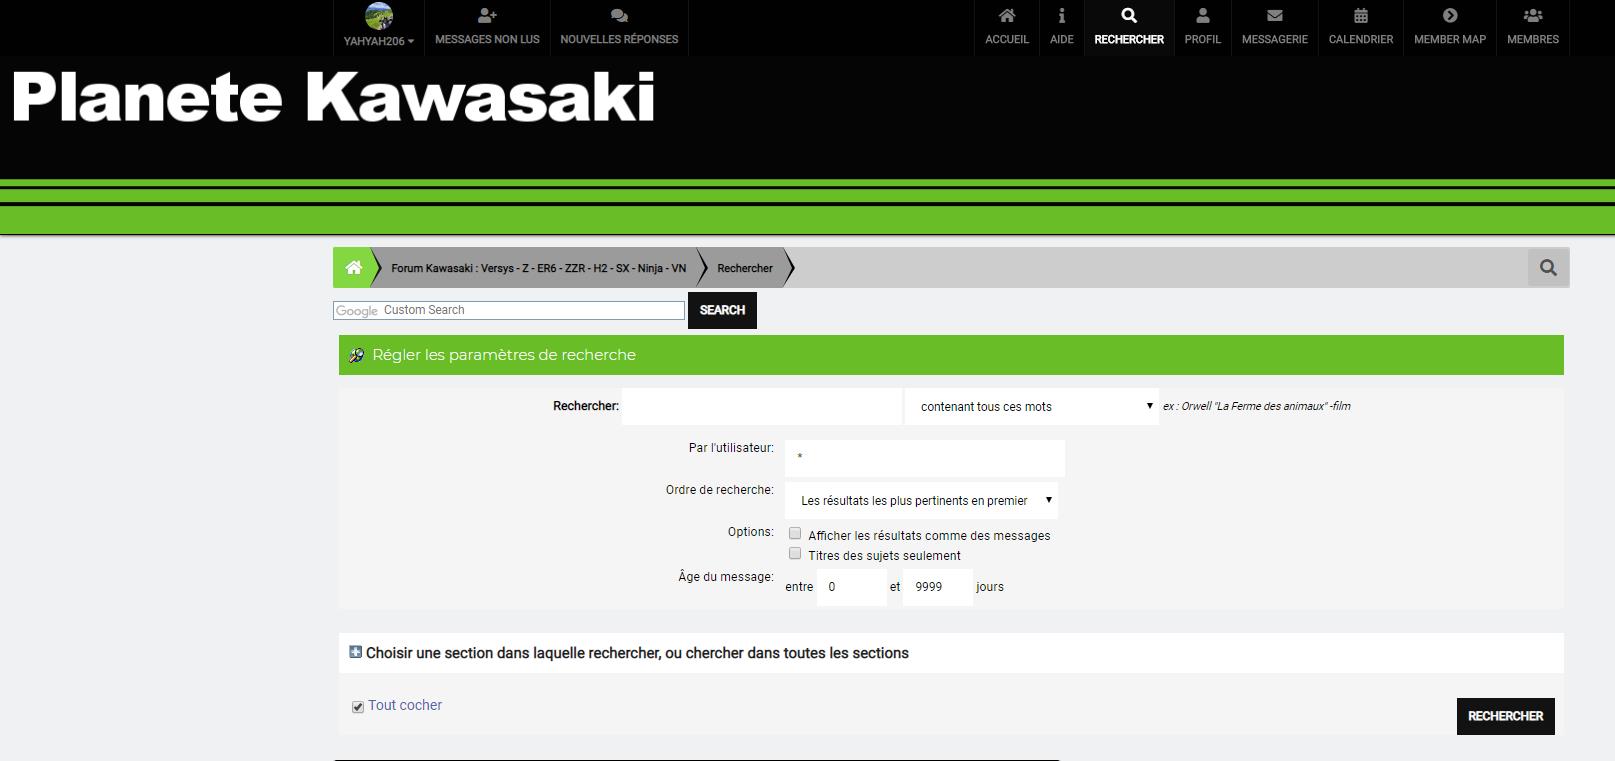This screenshot has height=761, width=1615.
Task: Check 'Afficher les résultats comme des messages'
Action: (795, 534)
